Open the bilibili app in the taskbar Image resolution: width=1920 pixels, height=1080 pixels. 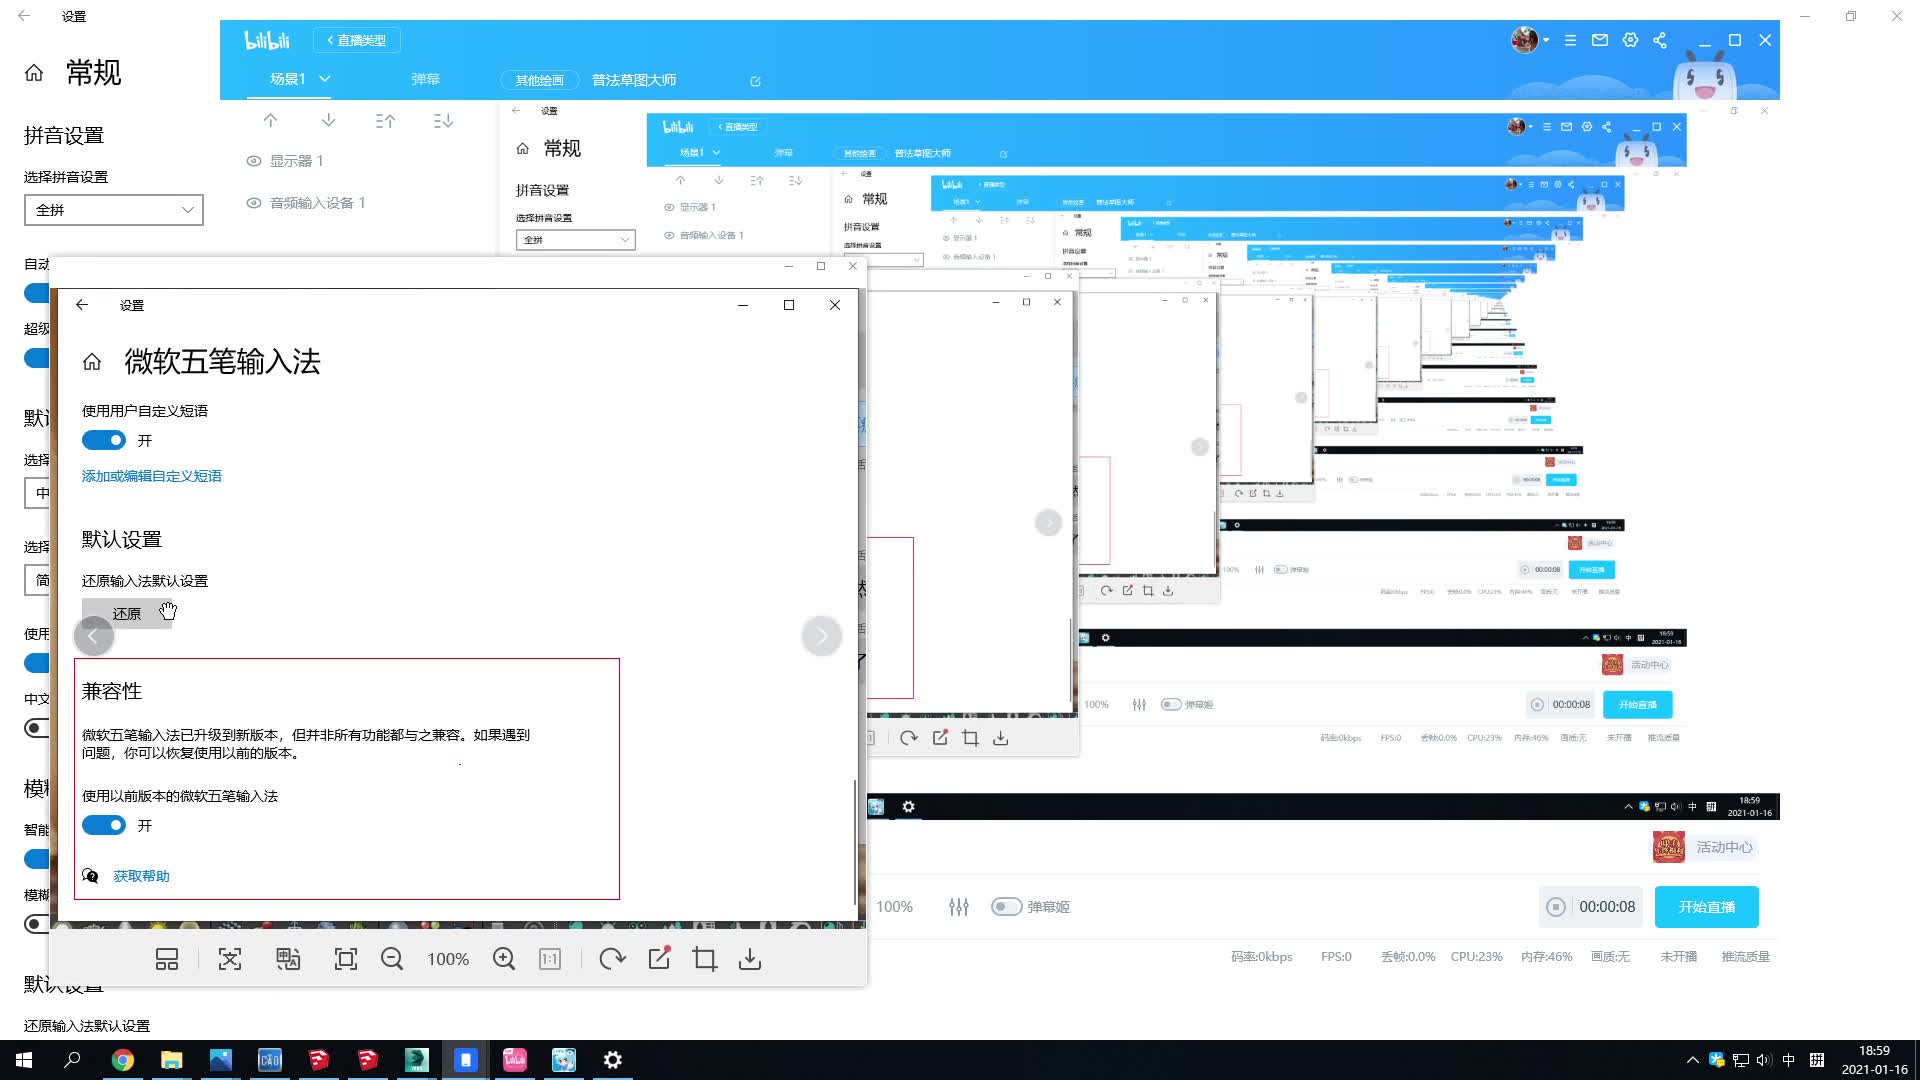[515, 1060]
